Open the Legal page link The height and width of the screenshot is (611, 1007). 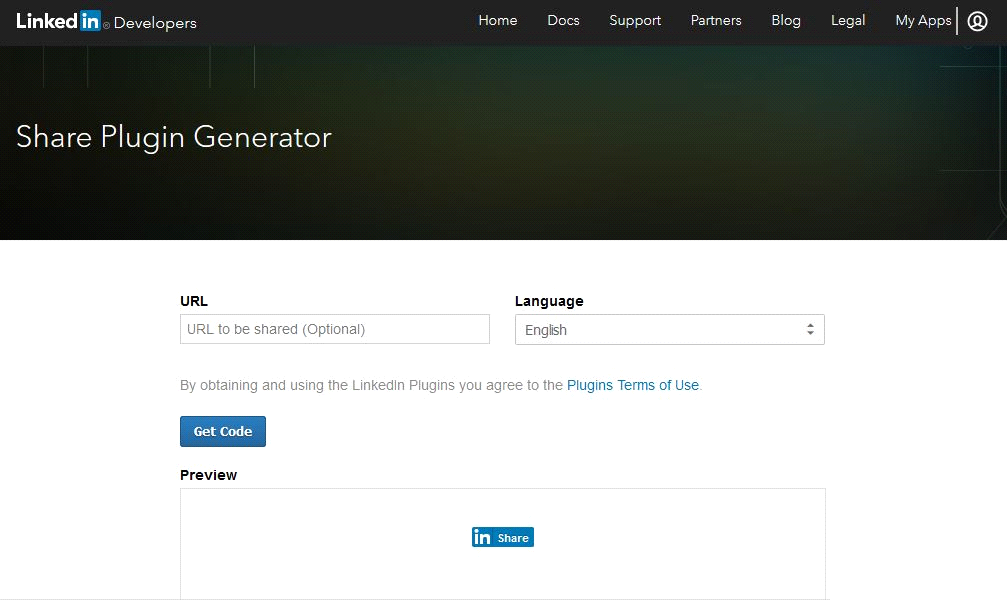click(x=848, y=21)
